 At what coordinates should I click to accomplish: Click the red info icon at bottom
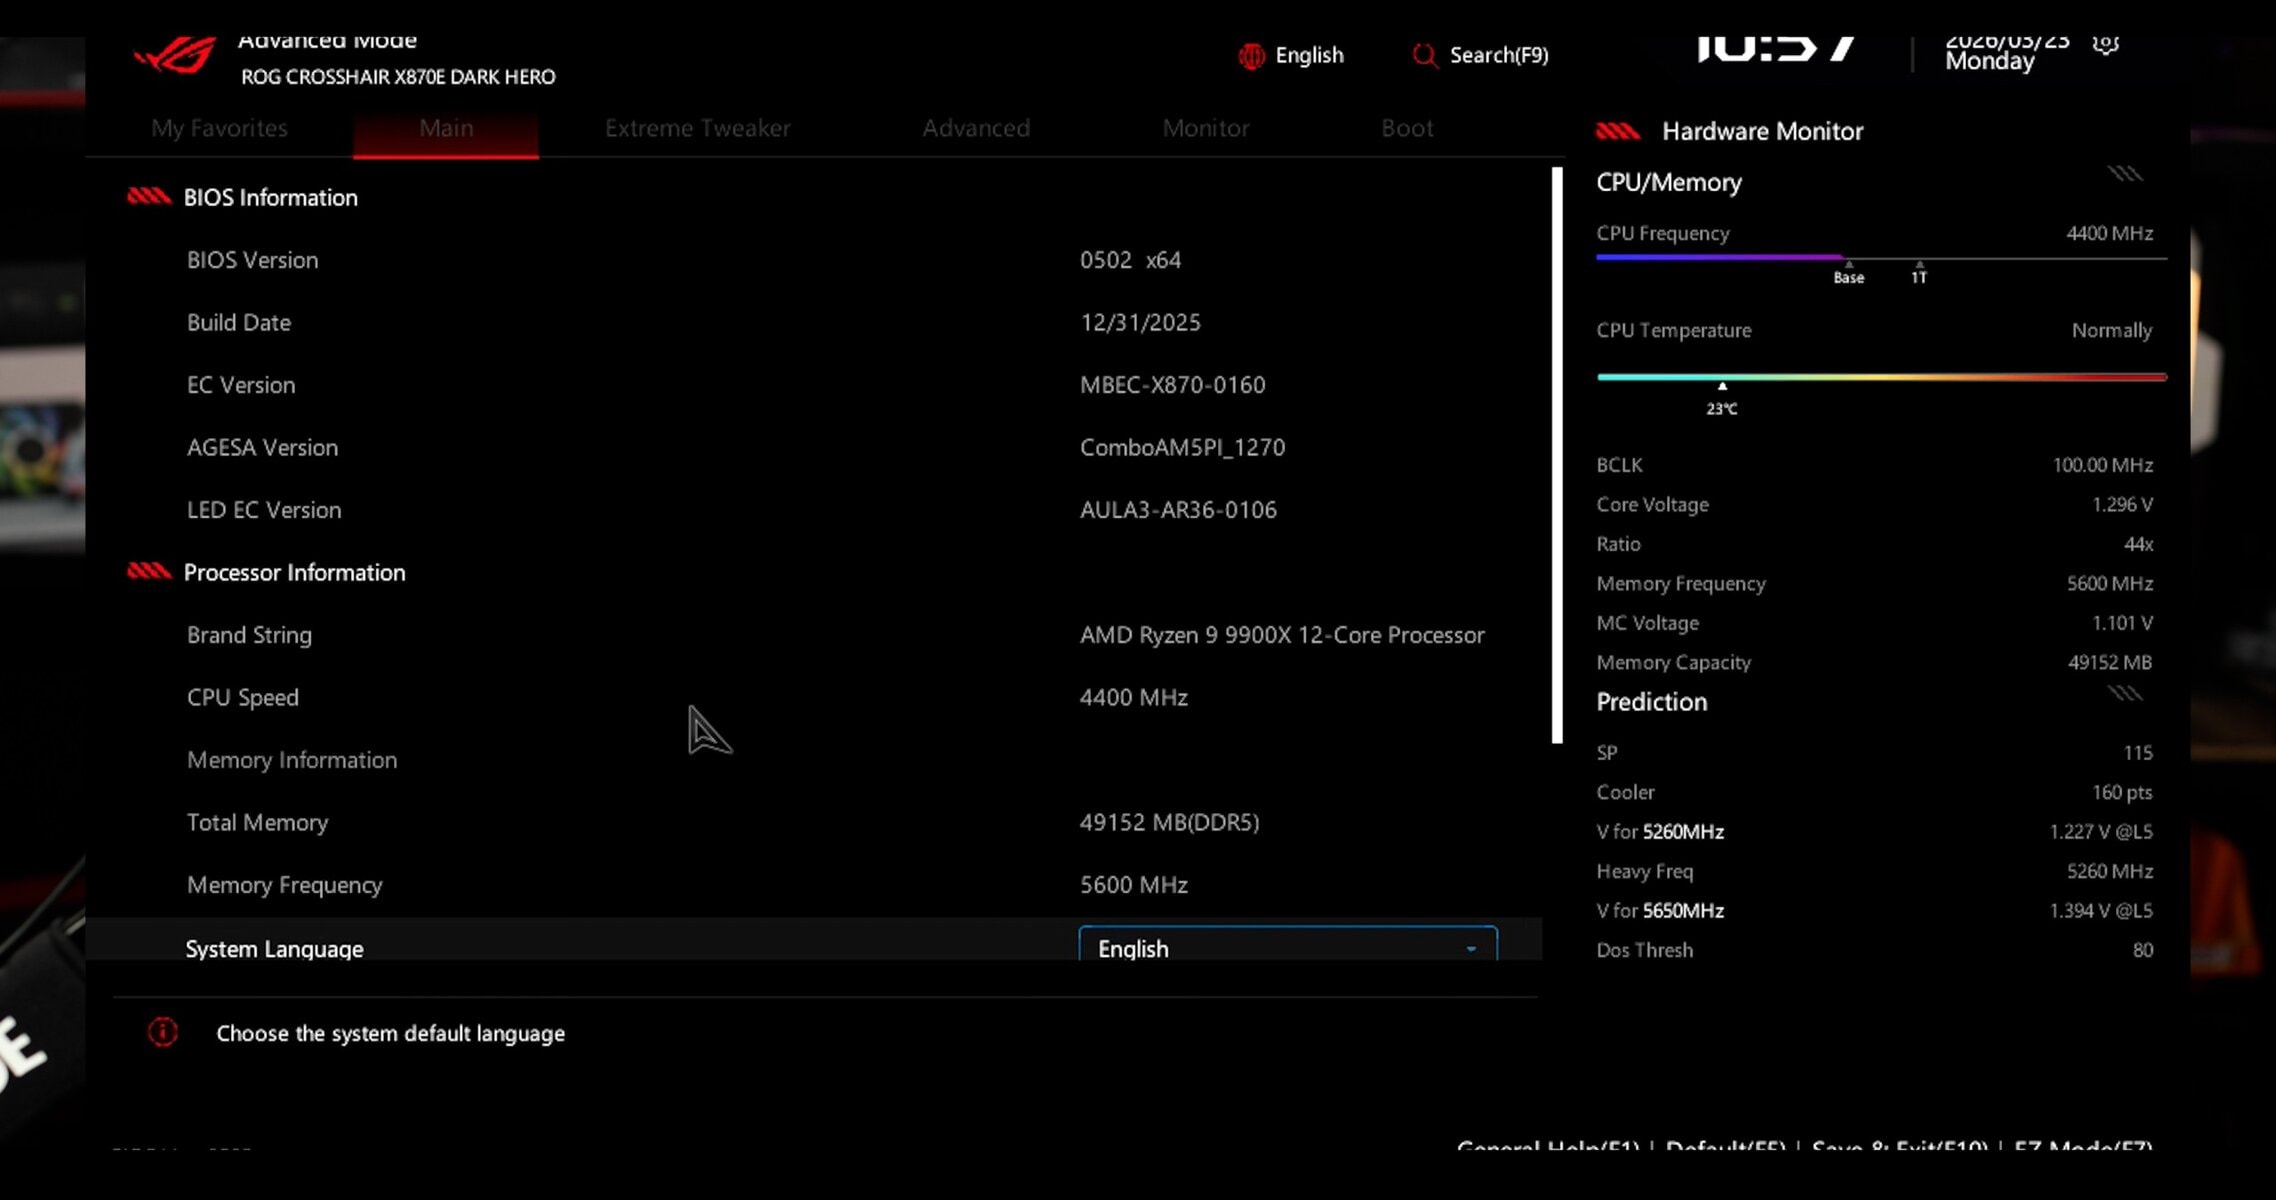(x=163, y=1032)
